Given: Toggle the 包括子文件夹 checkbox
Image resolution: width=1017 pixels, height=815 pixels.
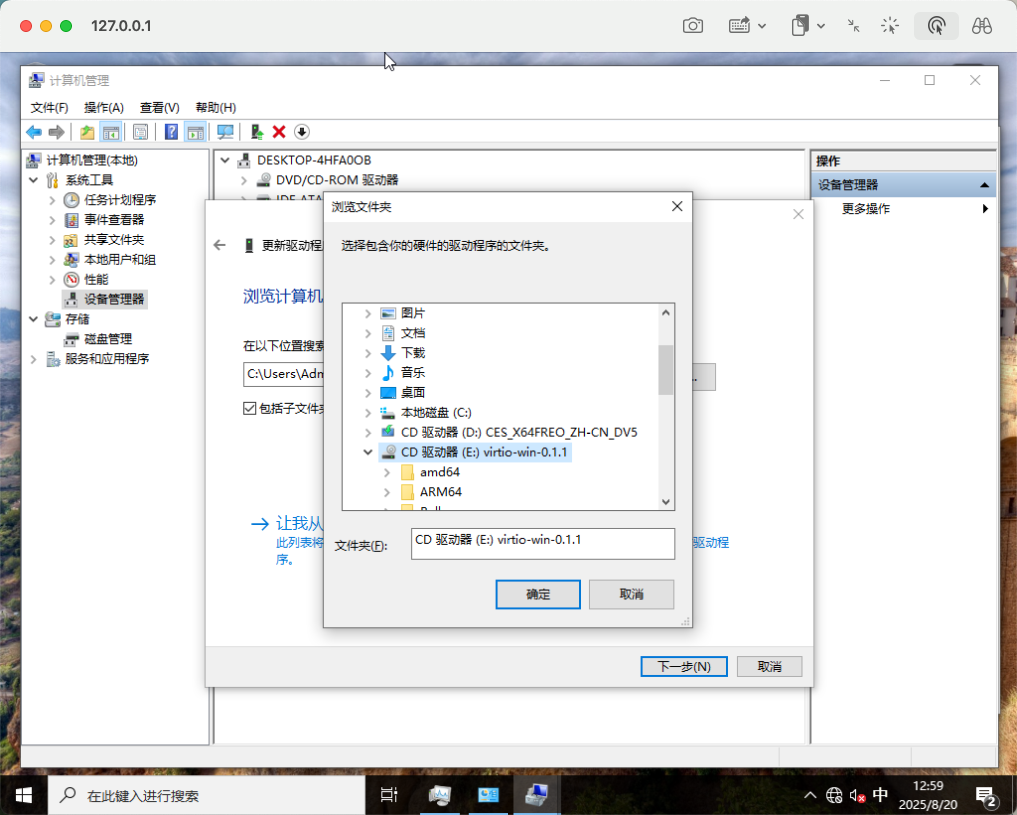Looking at the screenshot, I should [x=250, y=408].
